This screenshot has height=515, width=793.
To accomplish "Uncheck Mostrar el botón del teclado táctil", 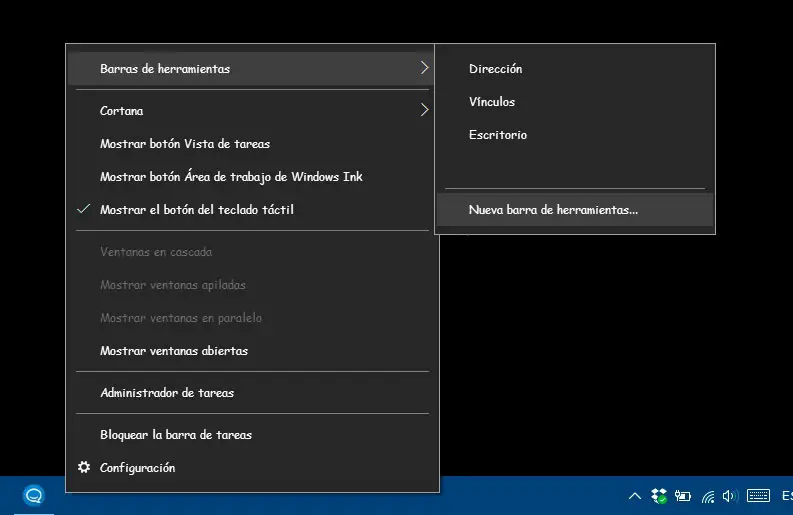I will 252,209.
